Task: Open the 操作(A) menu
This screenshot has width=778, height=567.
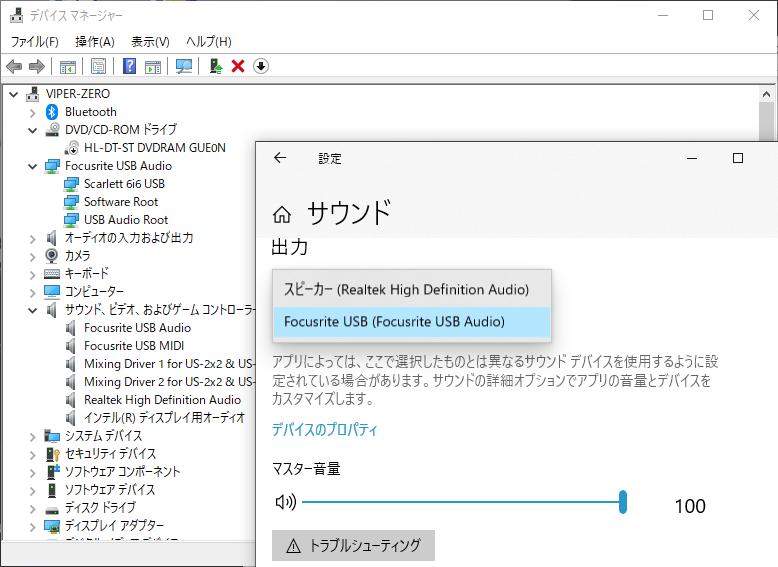Action: (x=95, y=42)
